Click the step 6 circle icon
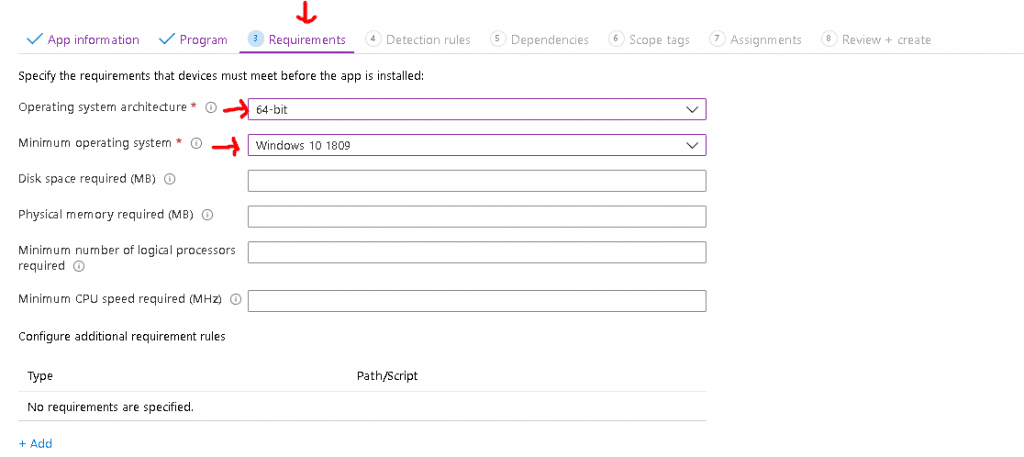Screen dimensions: 1024x457 click(616, 39)
